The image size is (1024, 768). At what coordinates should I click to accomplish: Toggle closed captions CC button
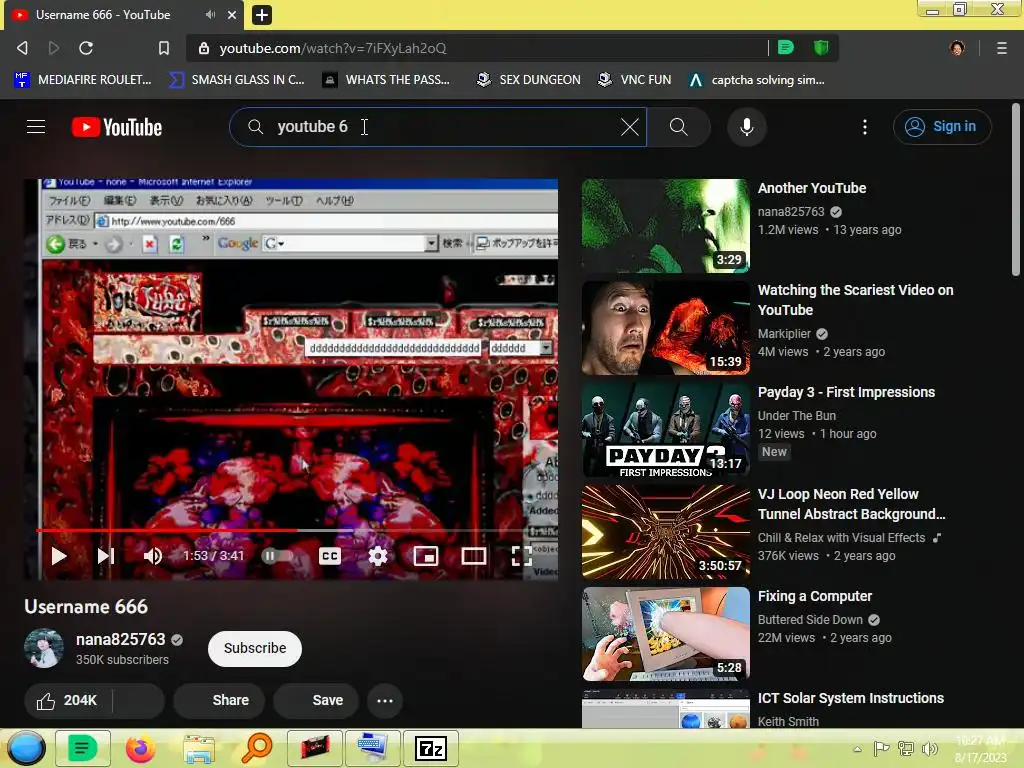[x=330, y=556]
